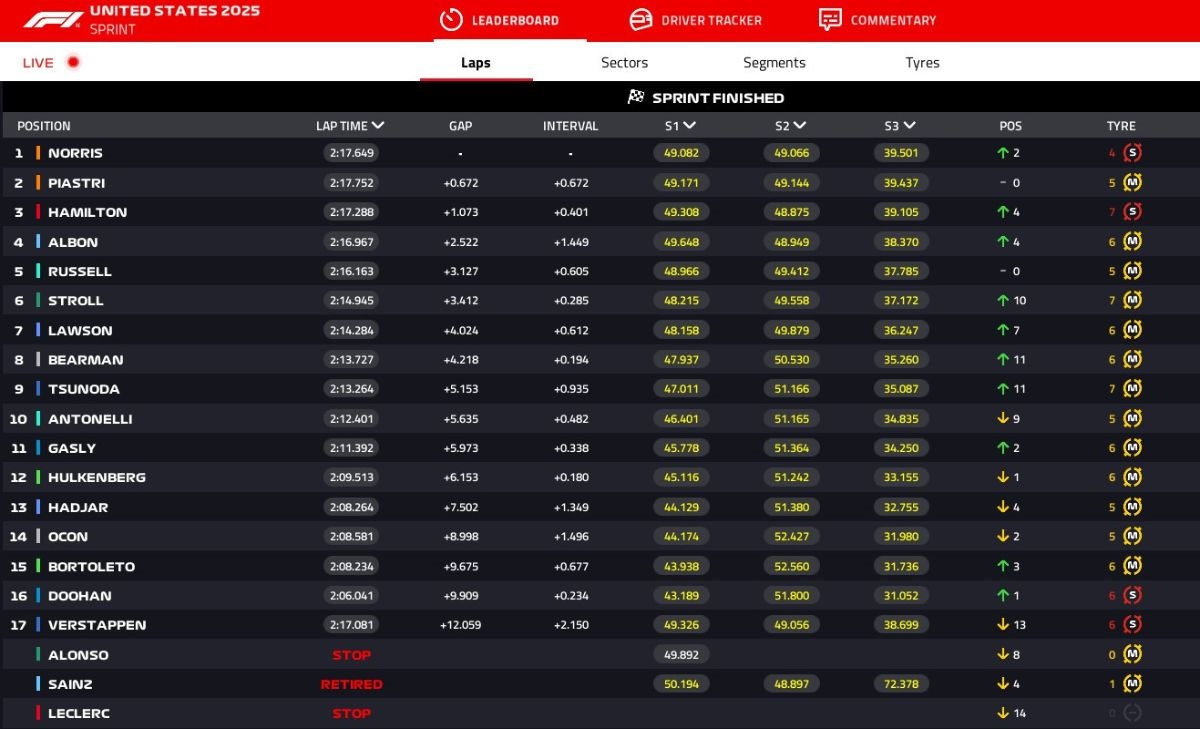Screen dimensions: 1200x729
Task: Open the S1 sector dropdown arrow
Action: (x=690, y=126)
